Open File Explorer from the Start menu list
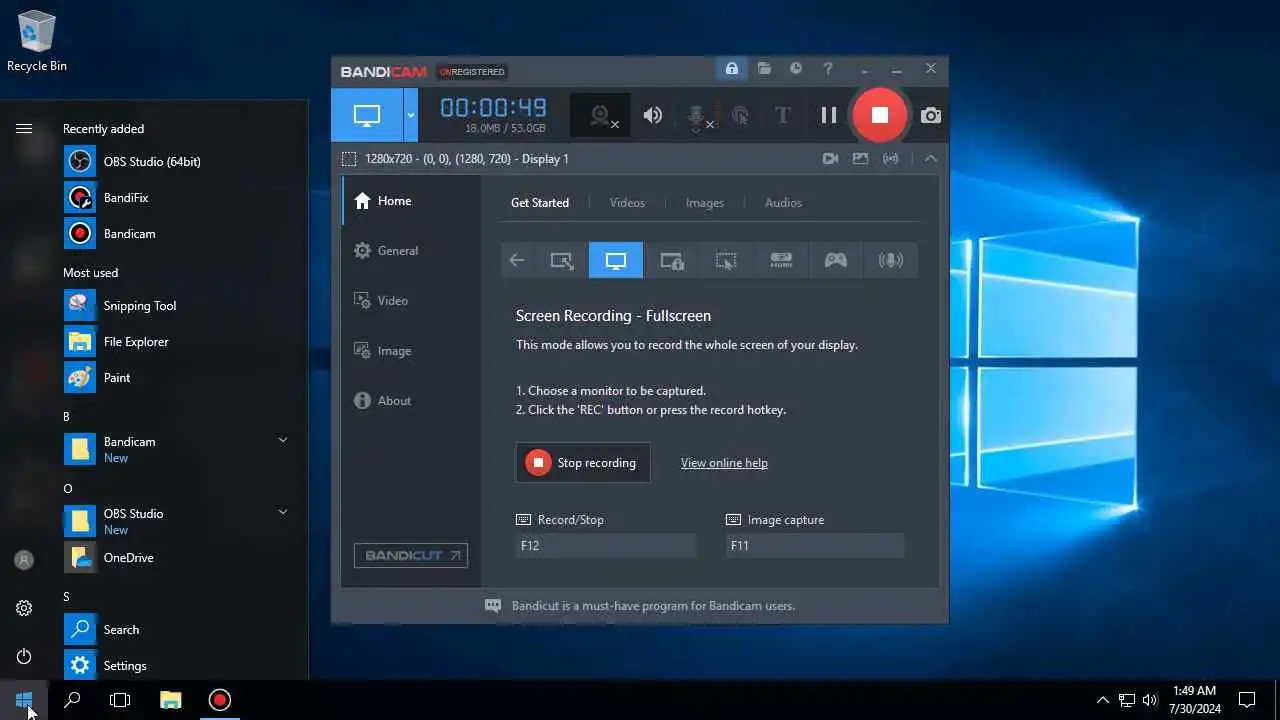Screen dimensions: 1280x720 (x=180, y=341)
